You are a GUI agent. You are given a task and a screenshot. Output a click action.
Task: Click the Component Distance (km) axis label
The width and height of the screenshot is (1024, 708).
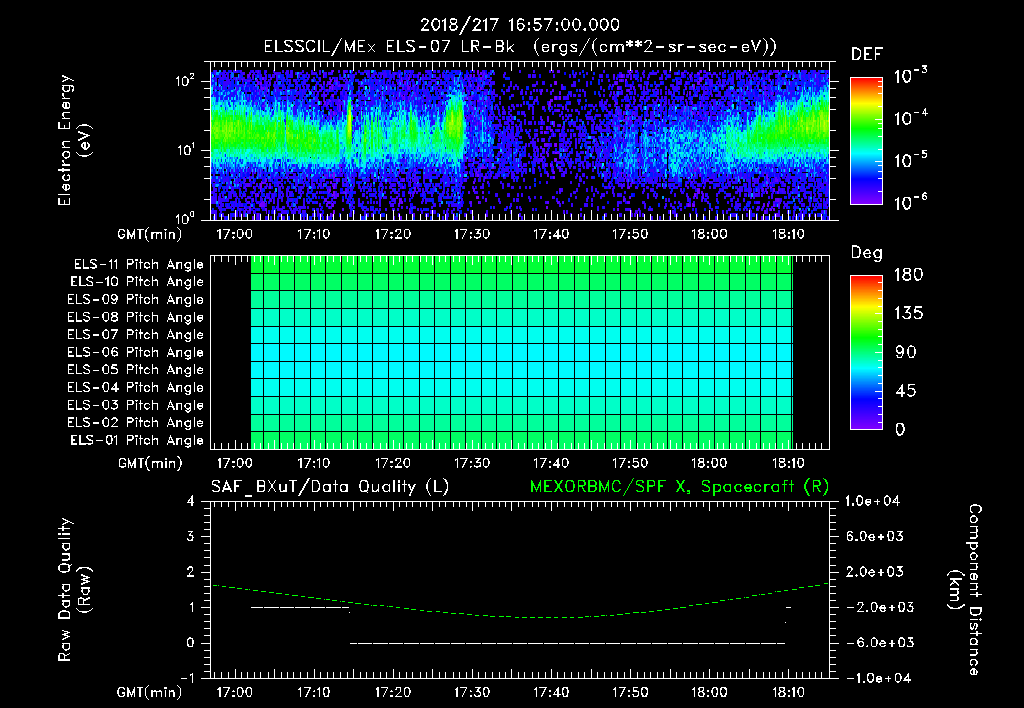pos(965,589)
